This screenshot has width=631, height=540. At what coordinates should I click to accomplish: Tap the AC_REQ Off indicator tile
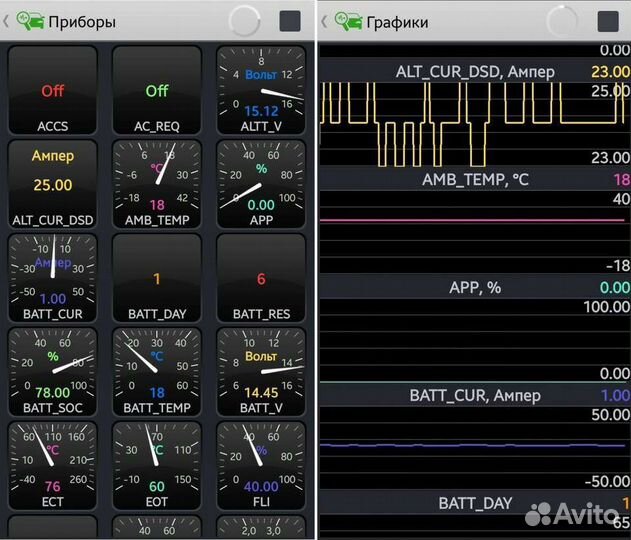coord(157,90)
